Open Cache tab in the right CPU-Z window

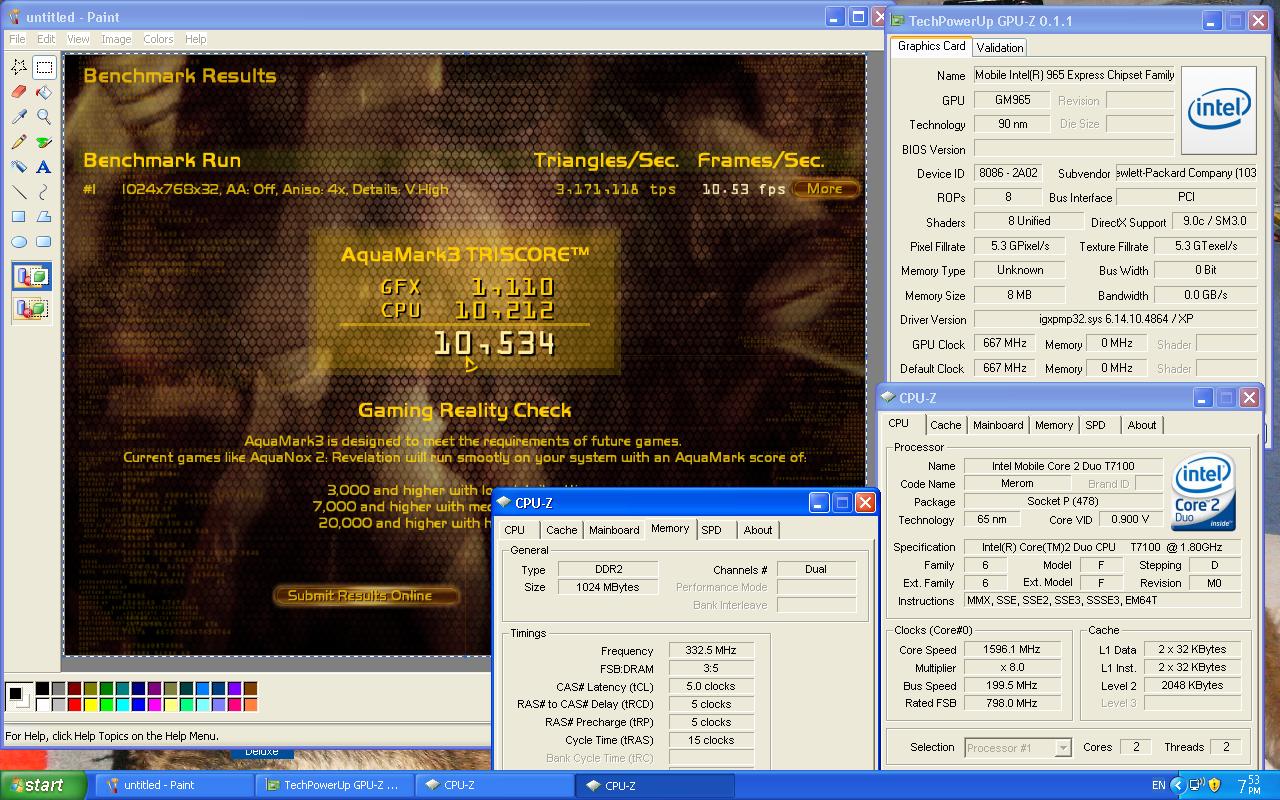(945, 425)
